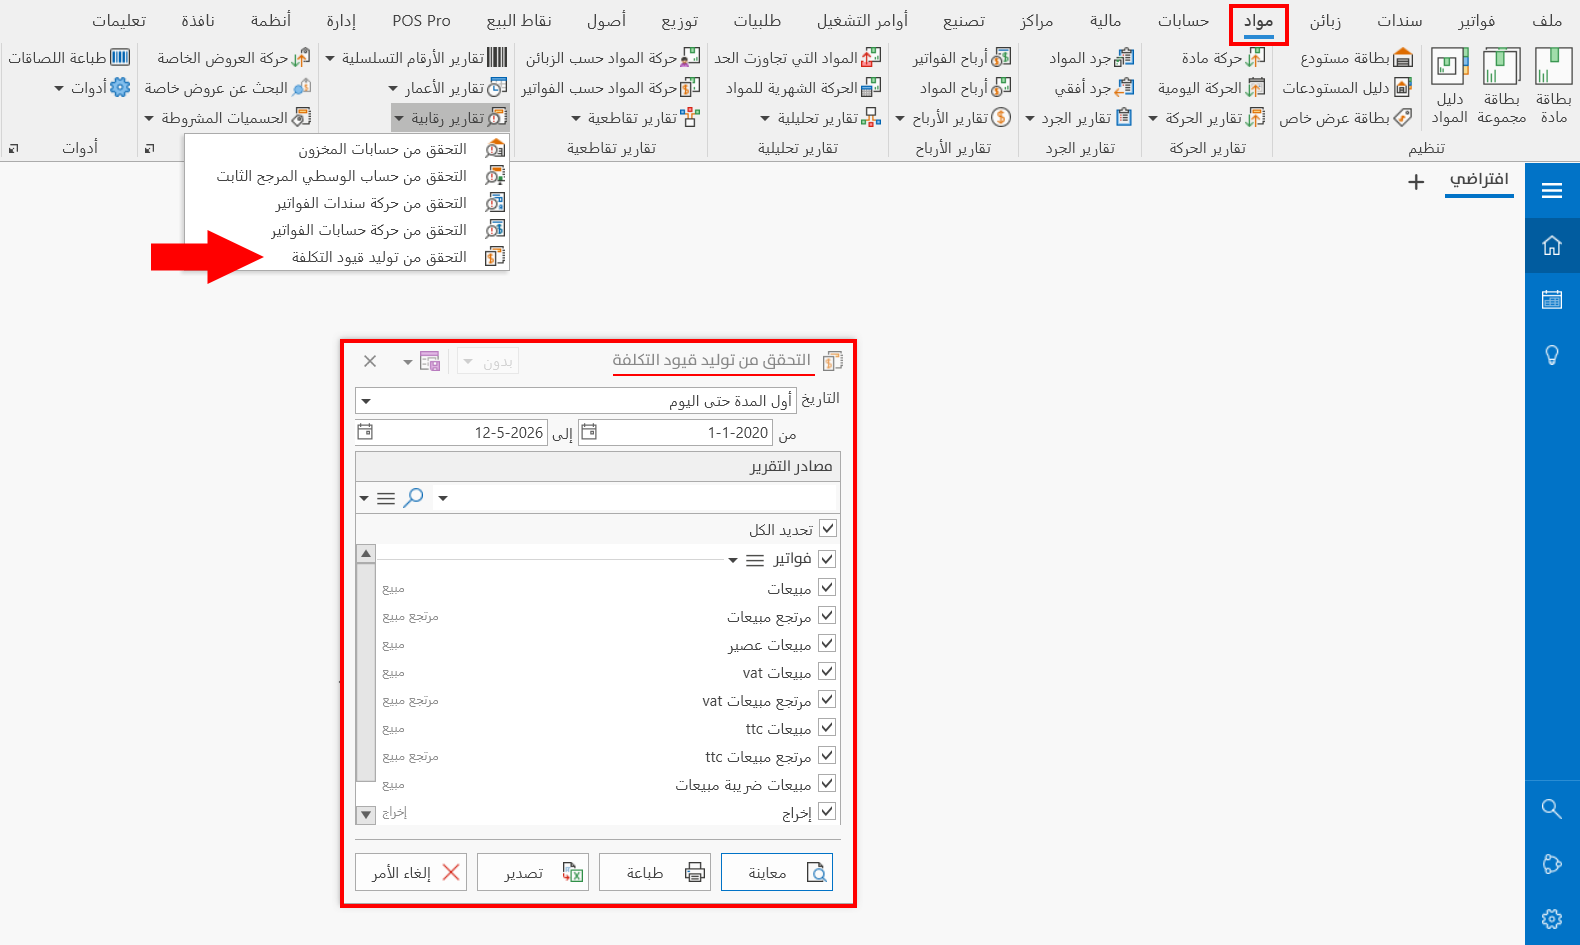
Task: Uncheck إخراج checkbox
Action: click(x=827, y=812)
